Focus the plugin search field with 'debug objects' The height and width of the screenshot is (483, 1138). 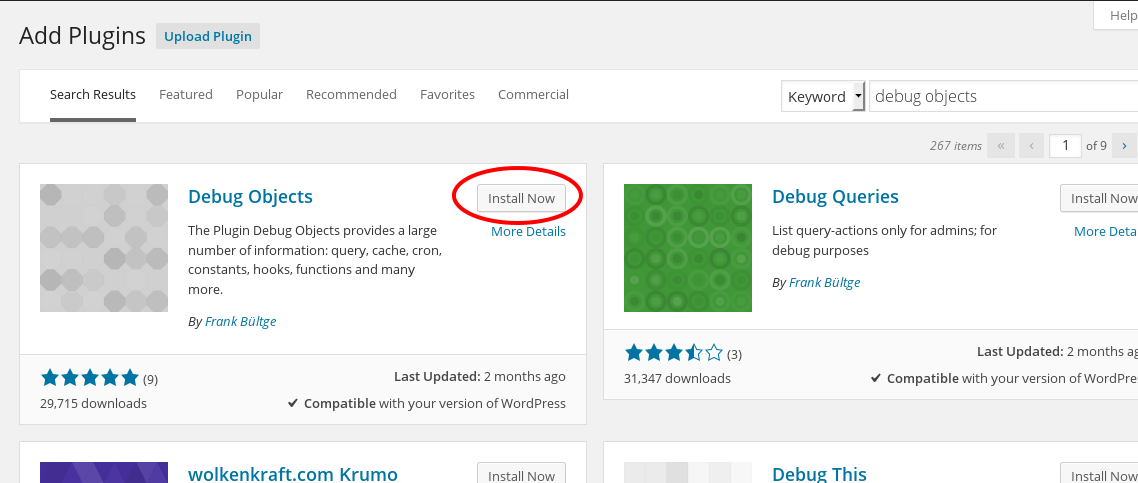coord(1004,96)
